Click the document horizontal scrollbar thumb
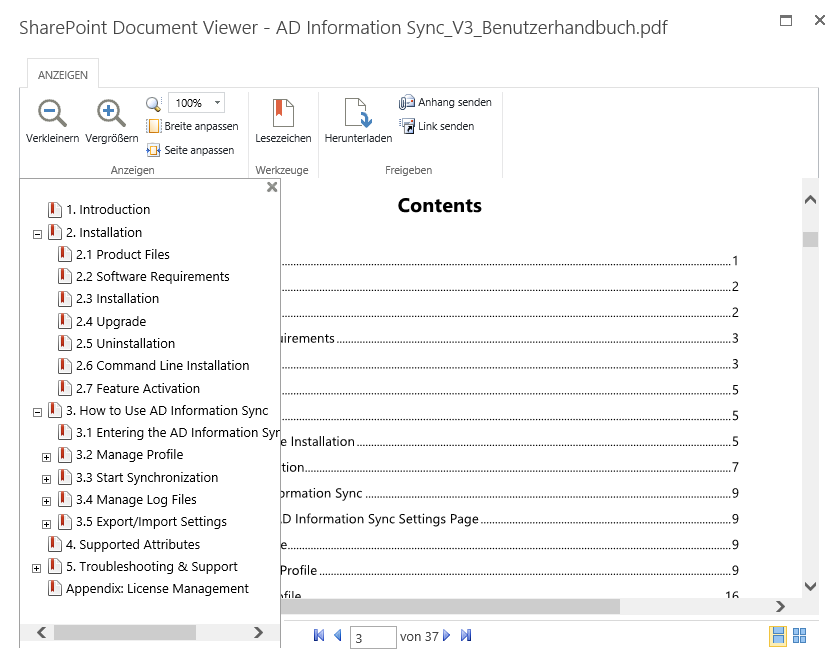Image resolution: width=839 pixels, height=650 pixels. 450,607
